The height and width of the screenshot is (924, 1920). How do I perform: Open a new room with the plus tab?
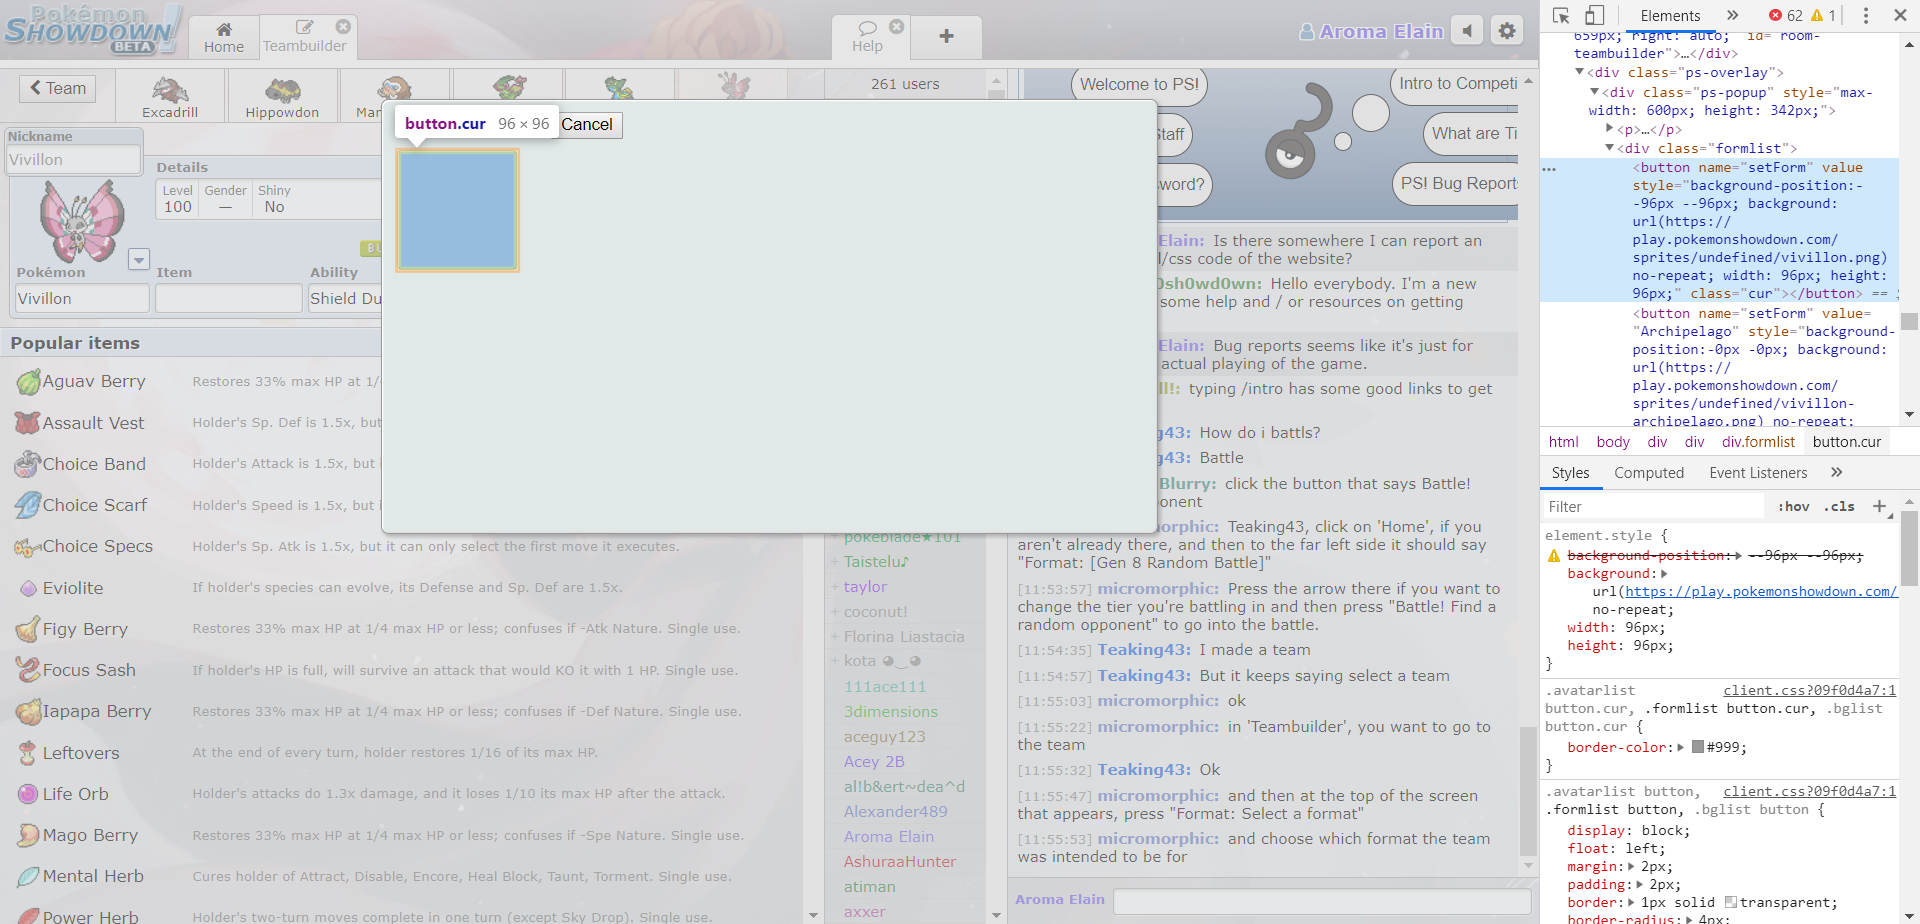(946, 37)
